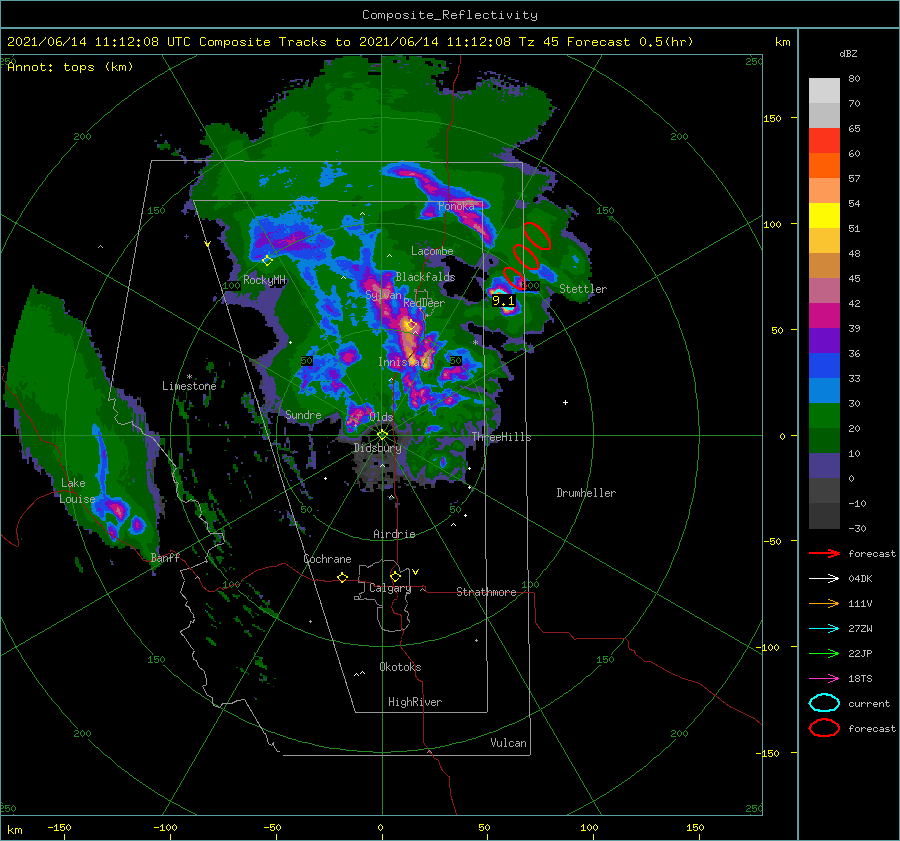Image resolution: width=900 pixels, height=841 pixels.
Task: Click the dBZ scale heading
Action: click(848, 53)
